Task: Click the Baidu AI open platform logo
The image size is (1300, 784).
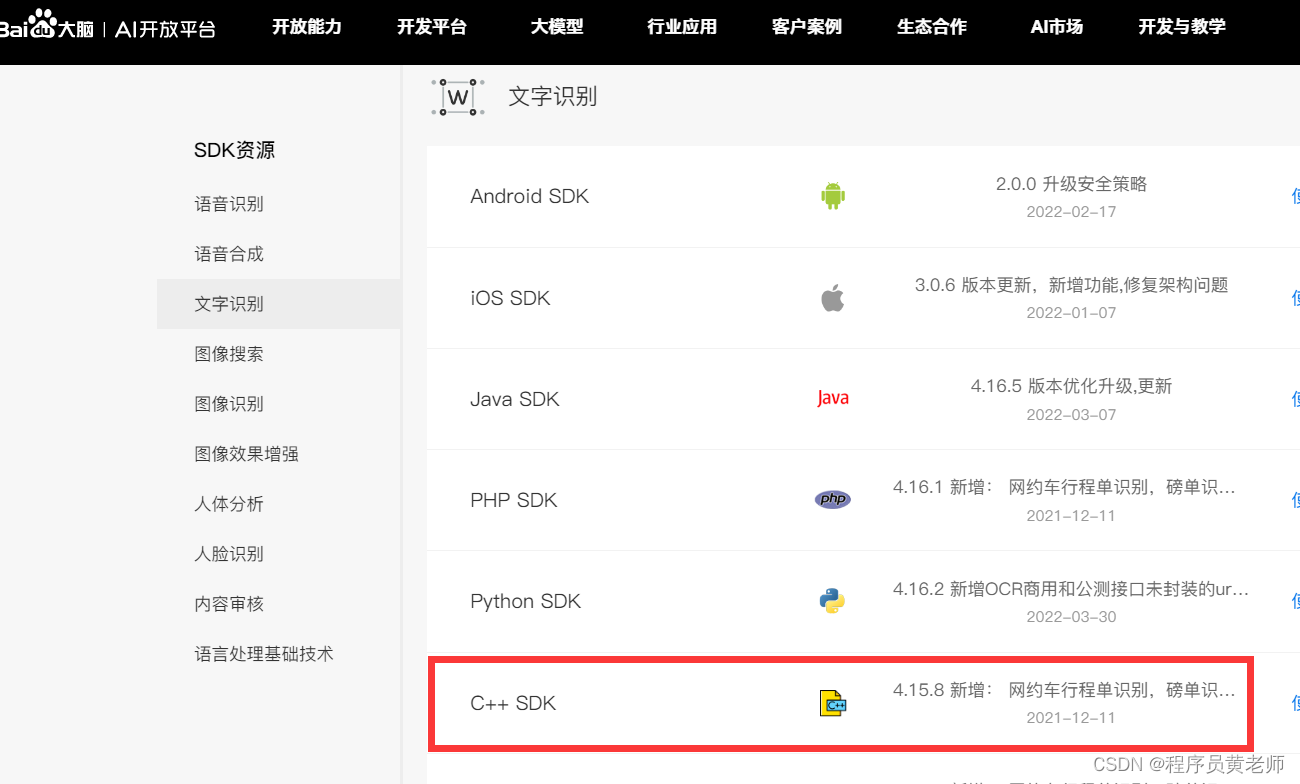Action: click(108, 25)
